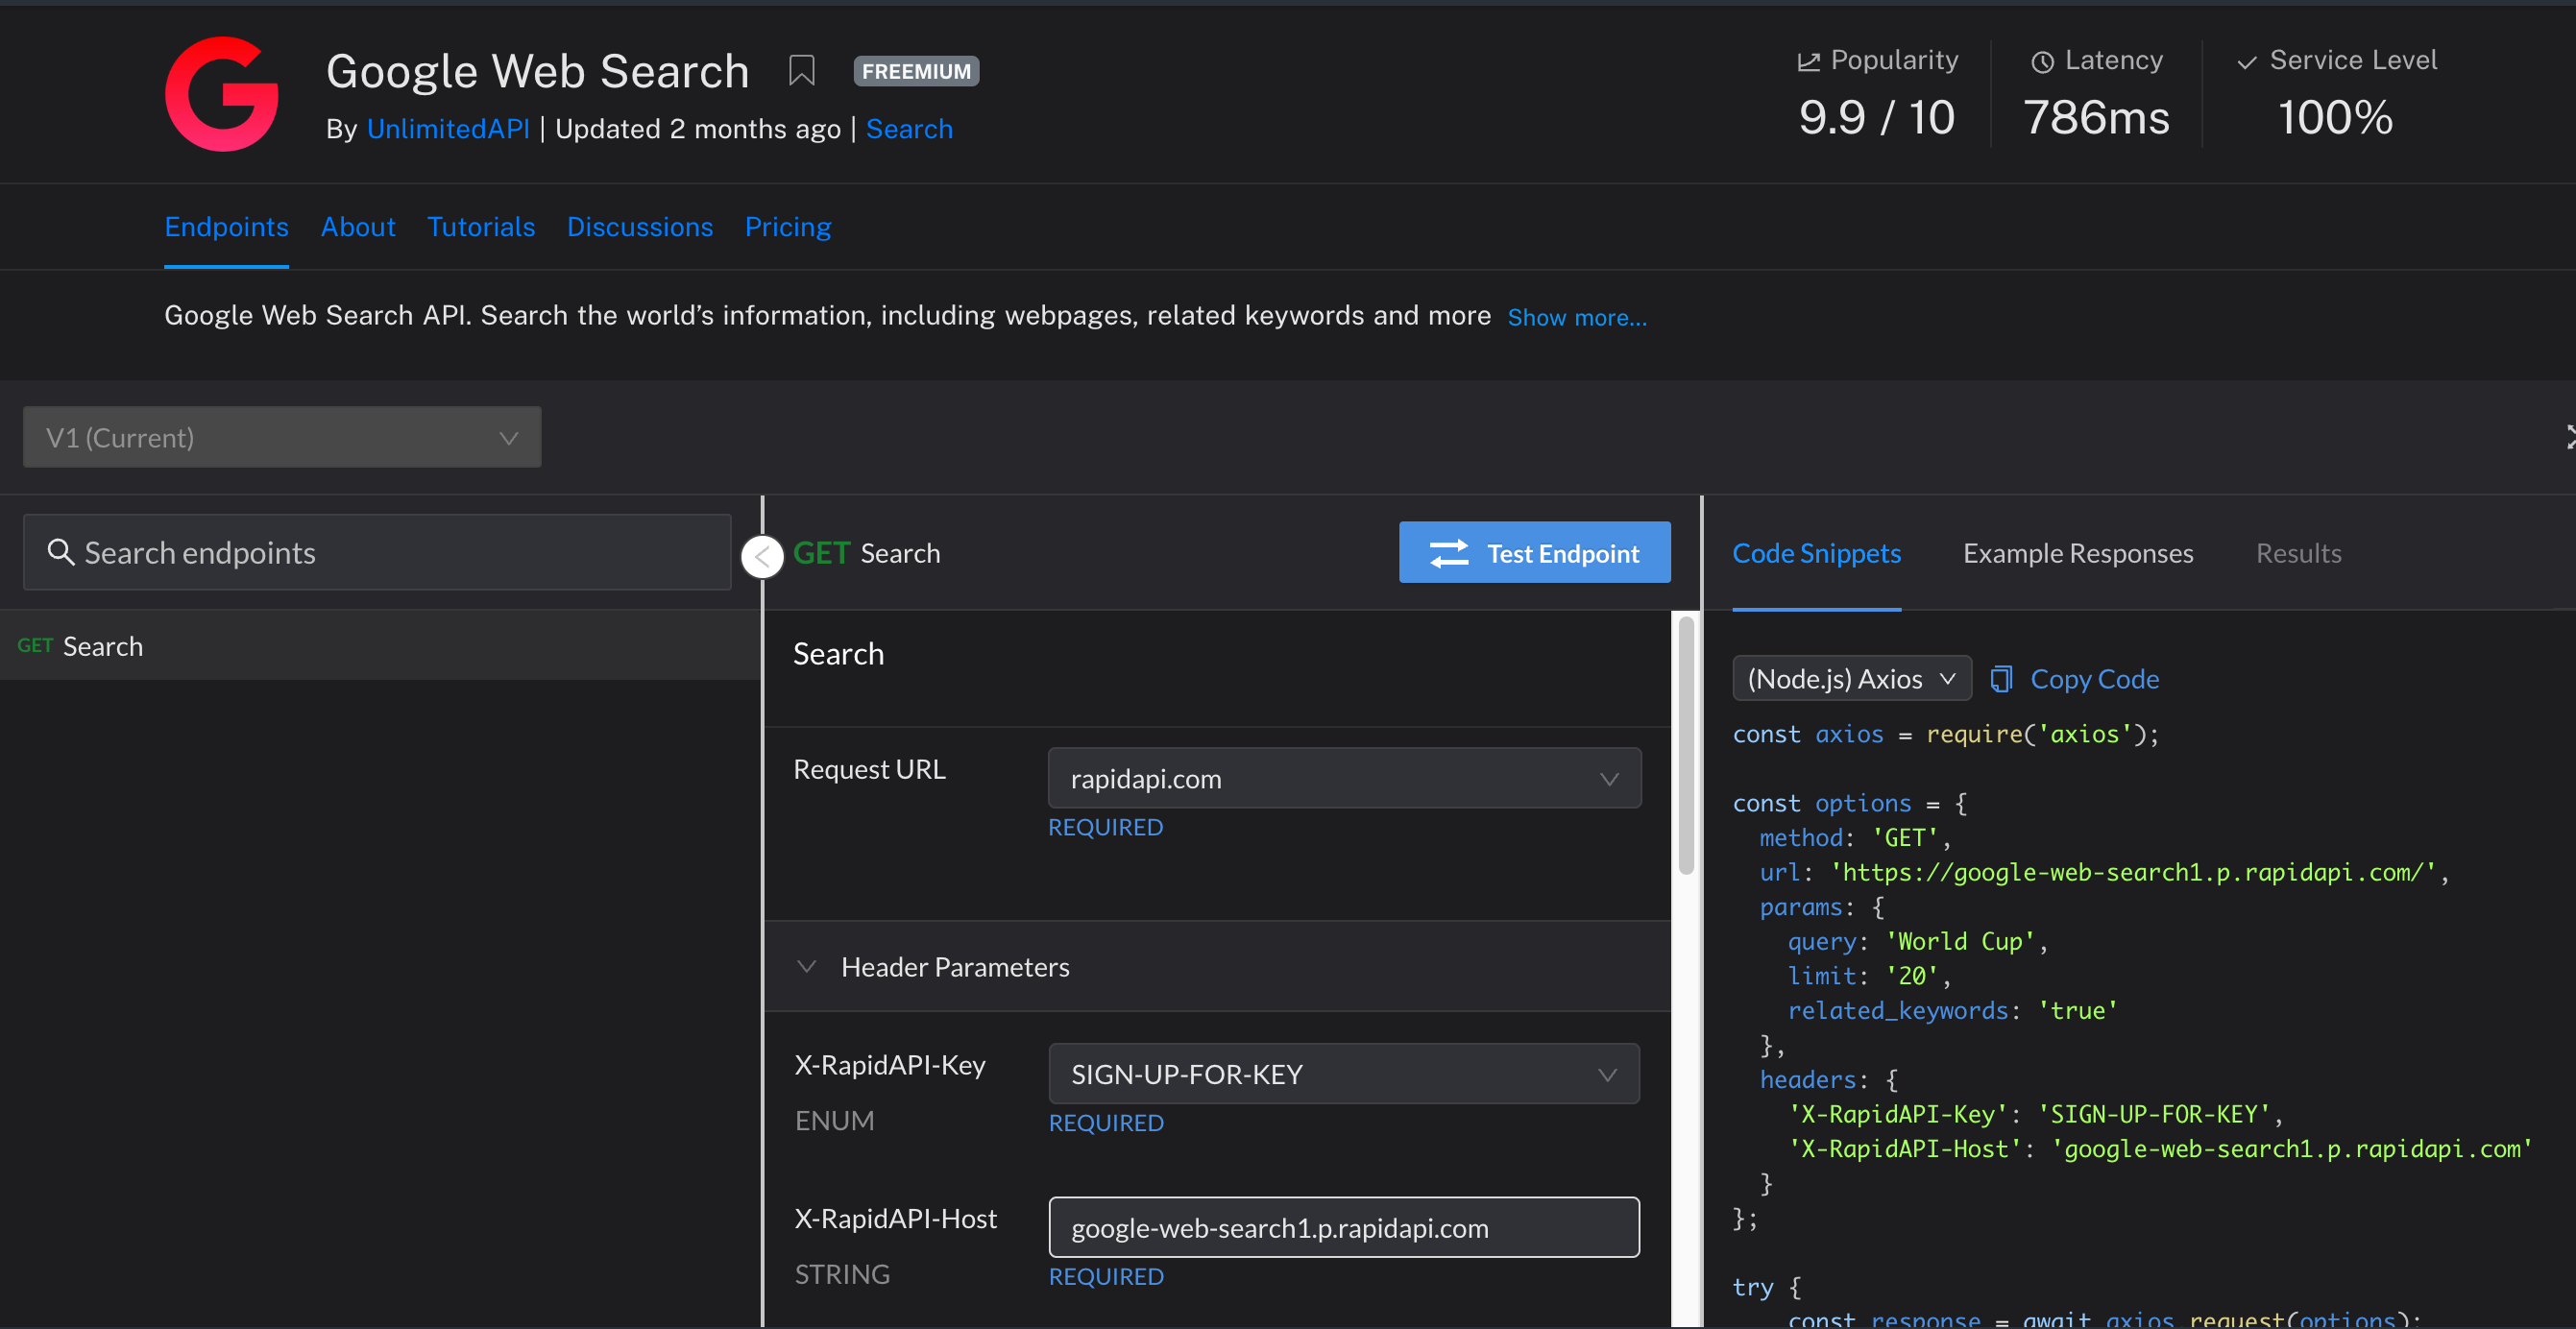Select the Example Responses tab

coord(2078,553)
